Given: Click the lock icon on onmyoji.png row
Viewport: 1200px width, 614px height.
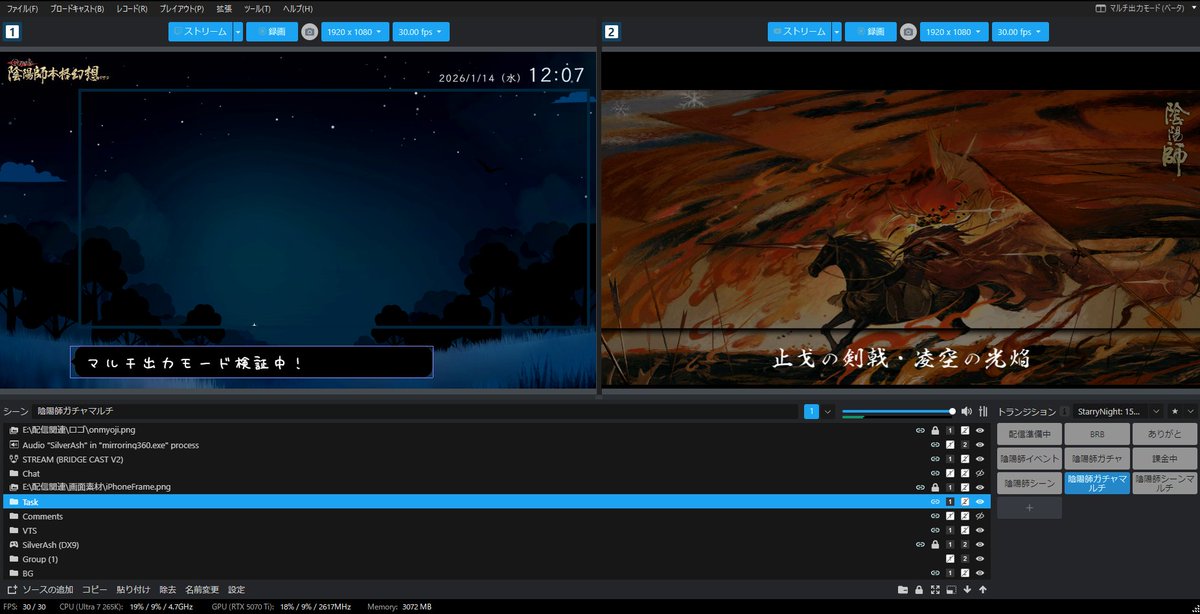Looking at the screenshot, I should 935,430.
